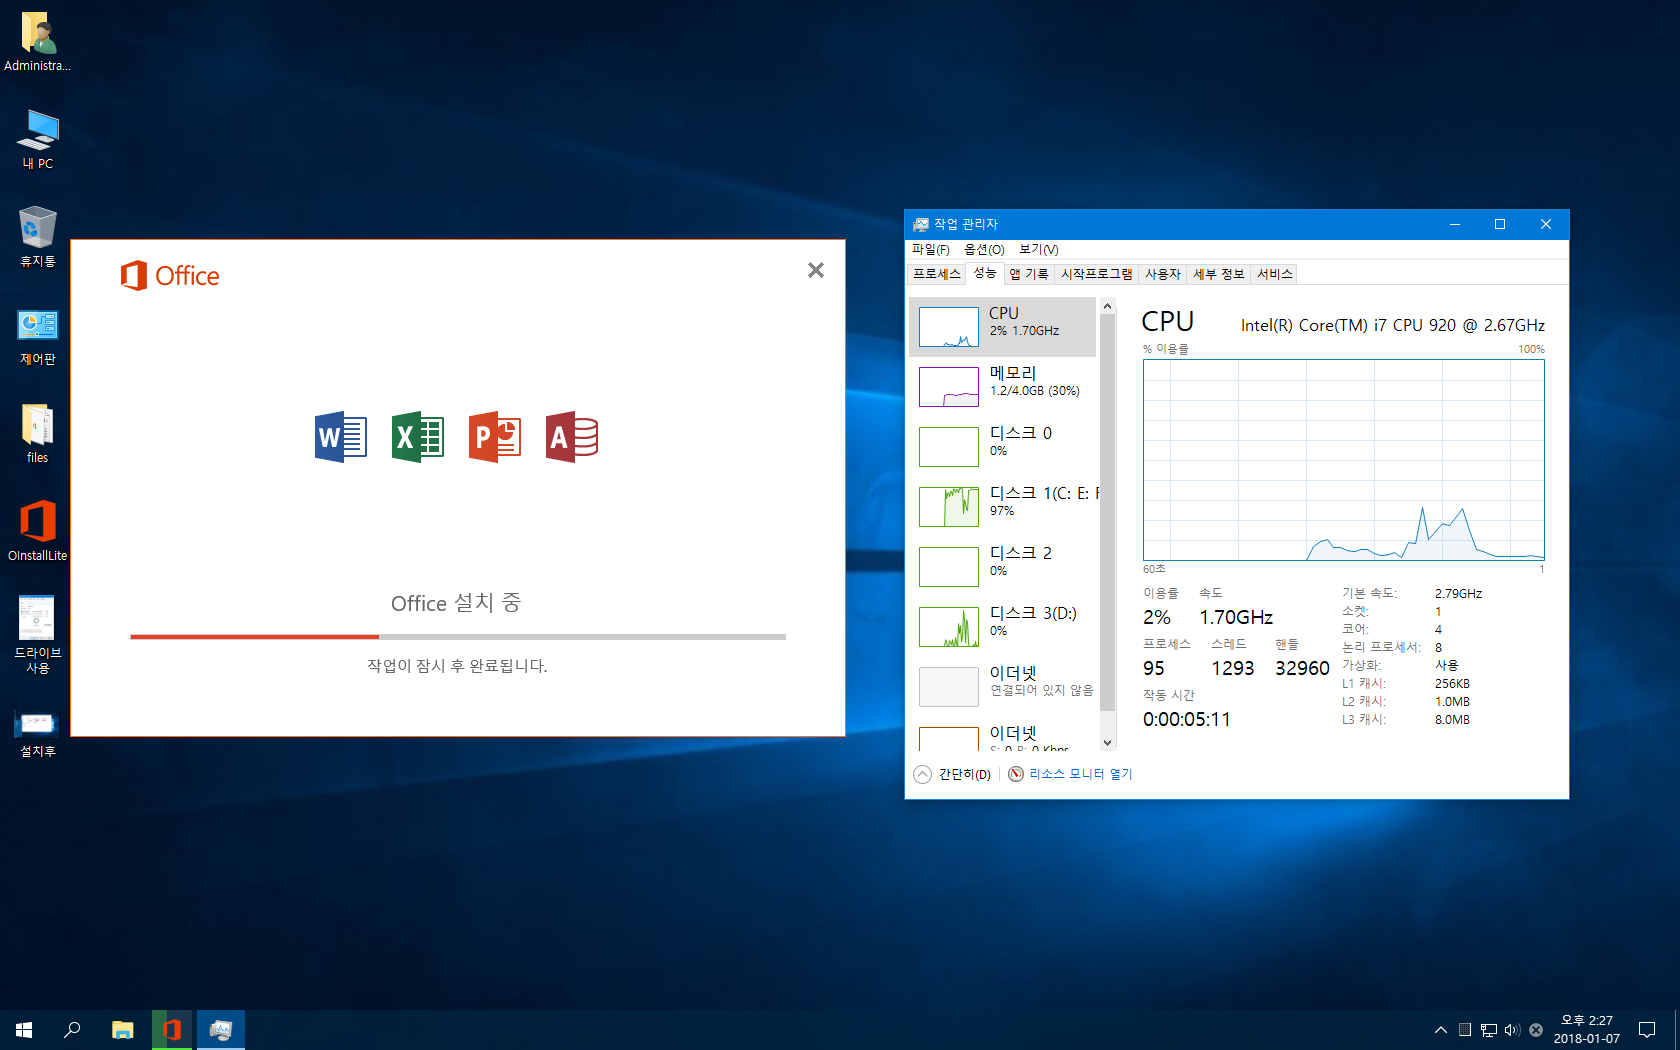This screenshot has width=1680, height=1050.
Task: Select the CPU performance item
Action: tap(1003, 327)
